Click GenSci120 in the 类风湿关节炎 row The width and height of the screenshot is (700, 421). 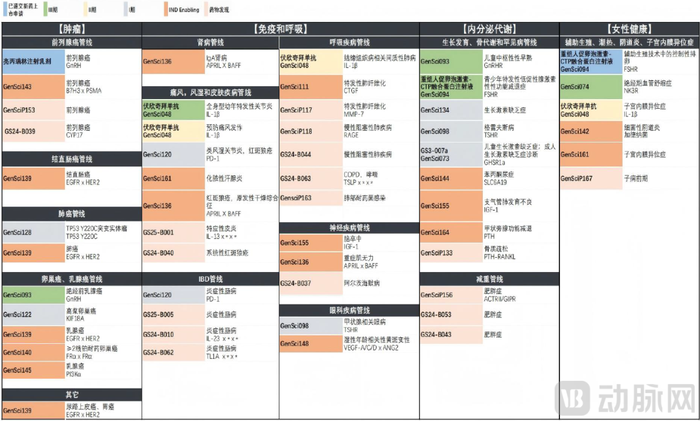tap(174, 154)
